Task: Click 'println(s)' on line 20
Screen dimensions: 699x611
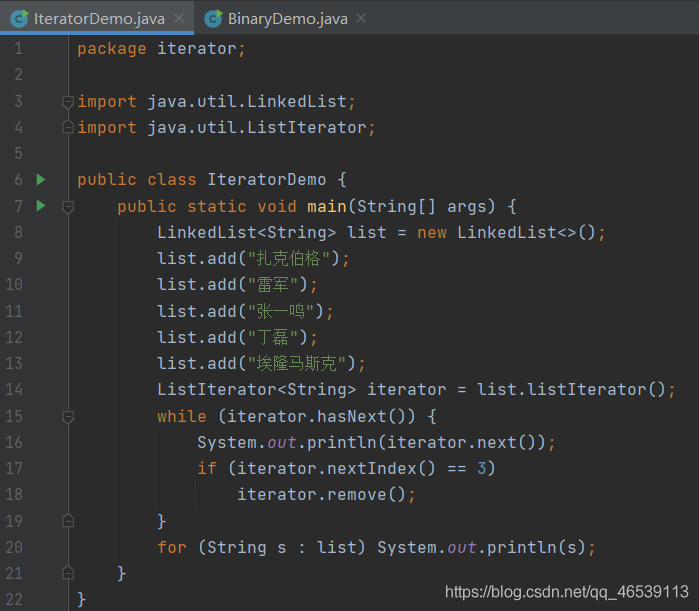Action: [536, 547]
